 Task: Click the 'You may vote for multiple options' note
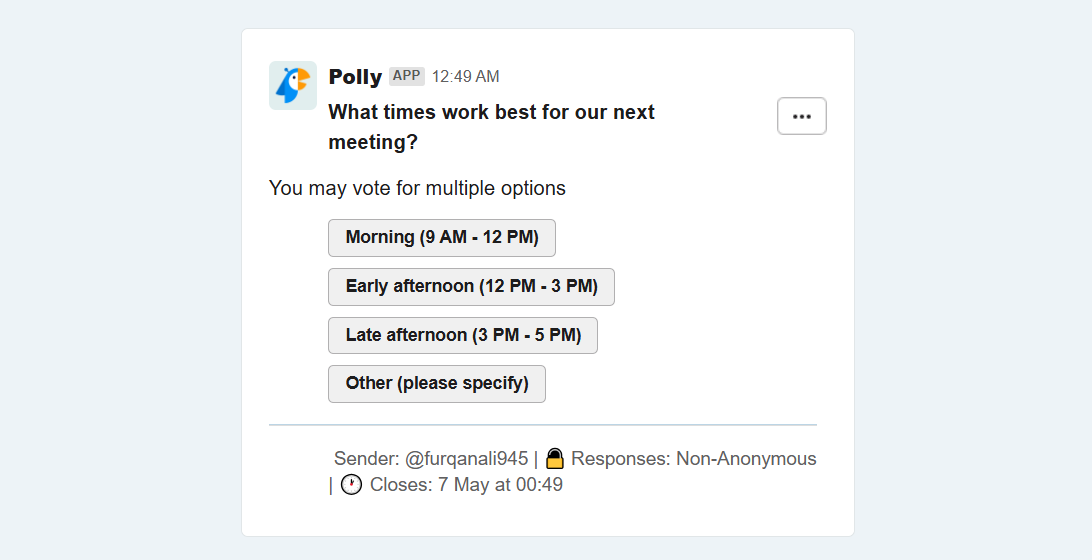pos(417,188)
